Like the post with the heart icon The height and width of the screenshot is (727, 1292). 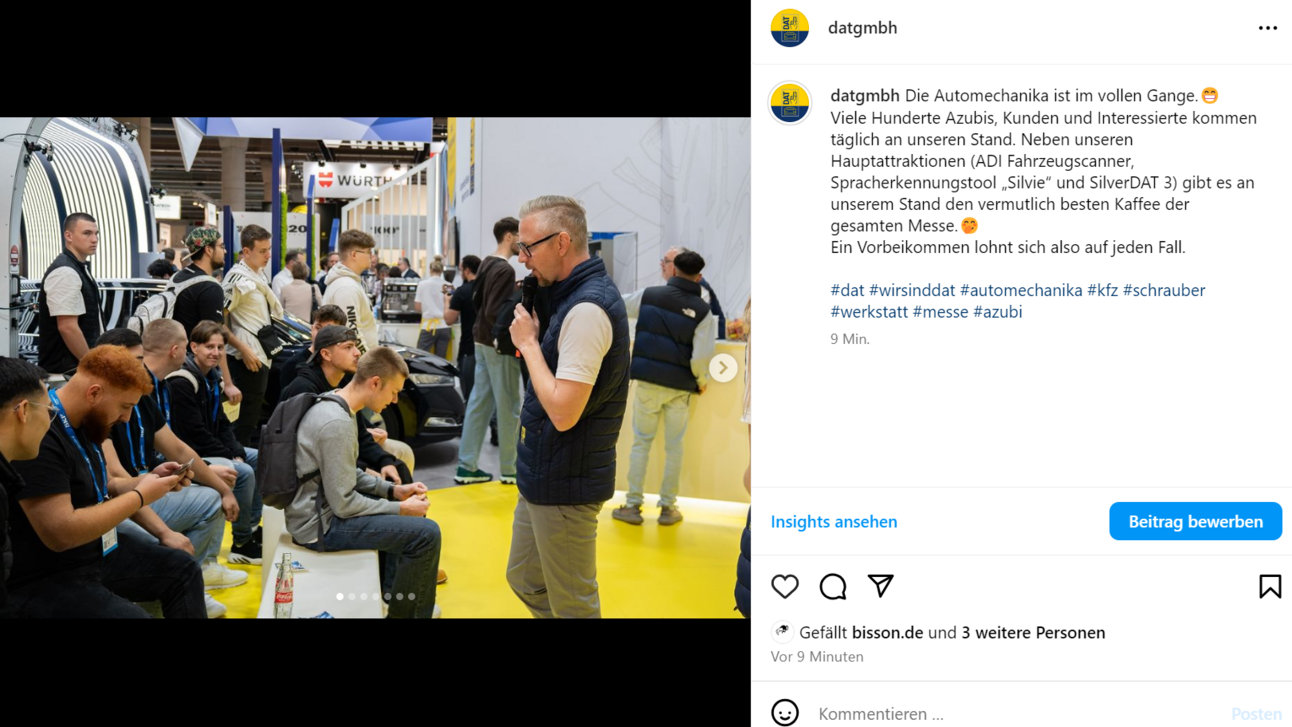coord(785,586)
